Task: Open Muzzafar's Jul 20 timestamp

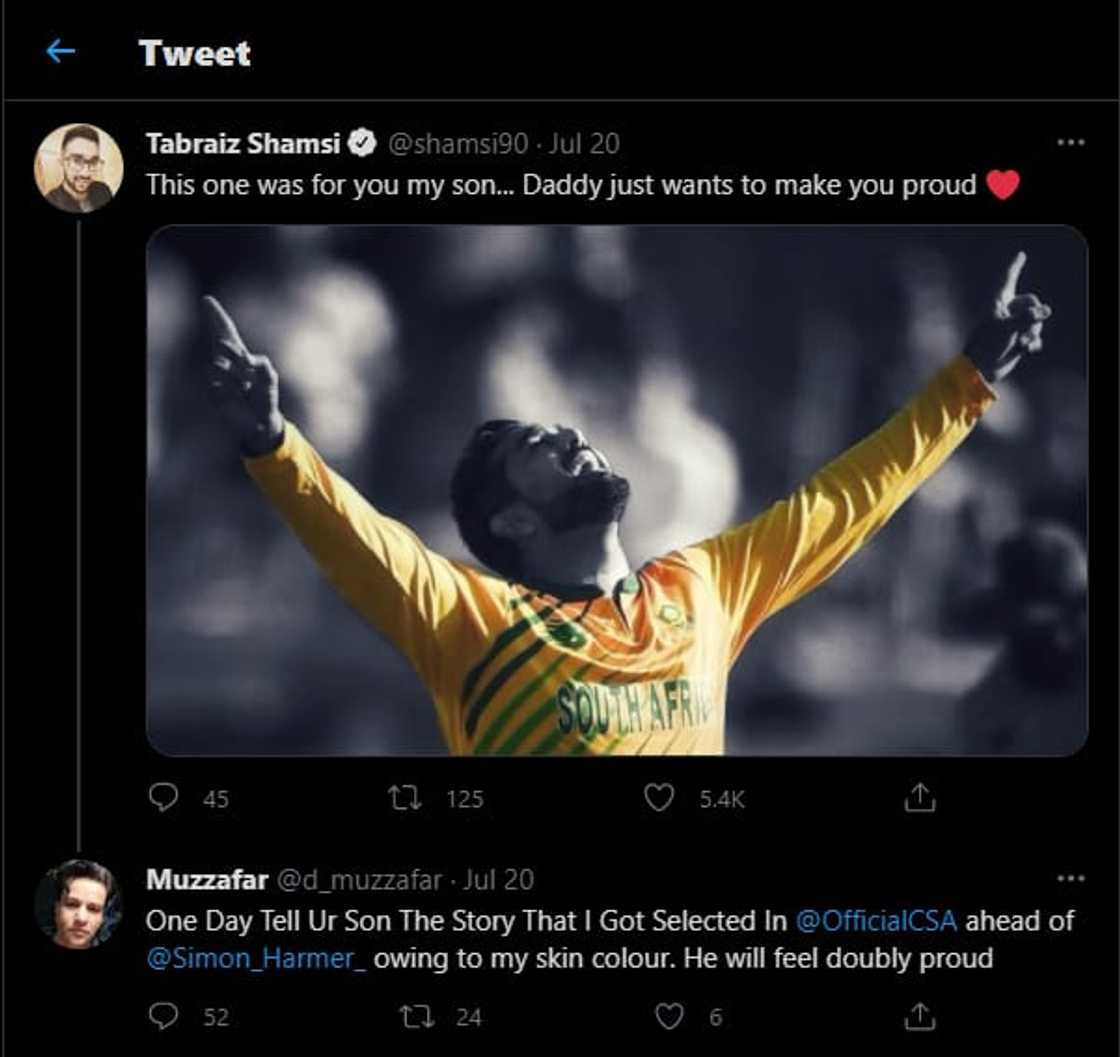Action: [x=500, y=880]
